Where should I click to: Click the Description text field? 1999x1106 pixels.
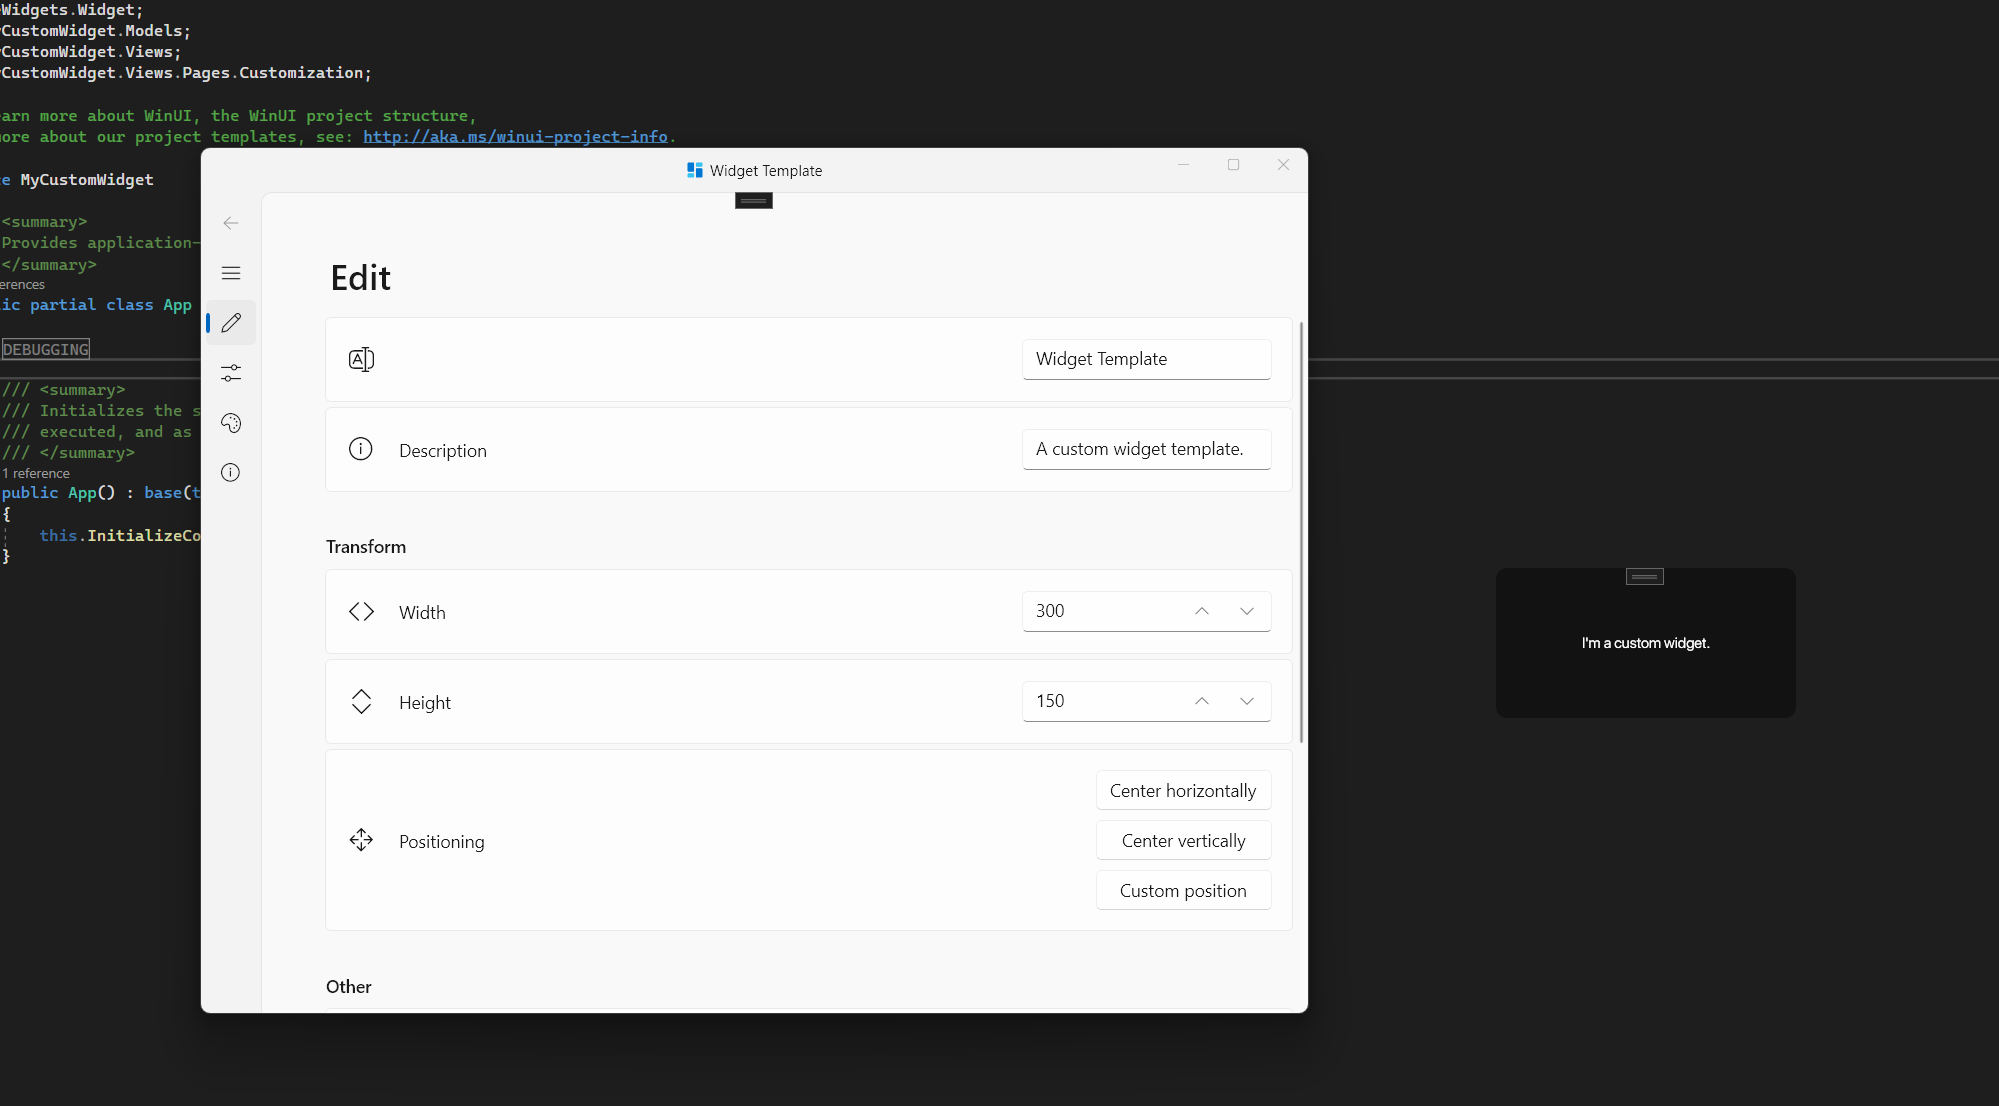1146,449
